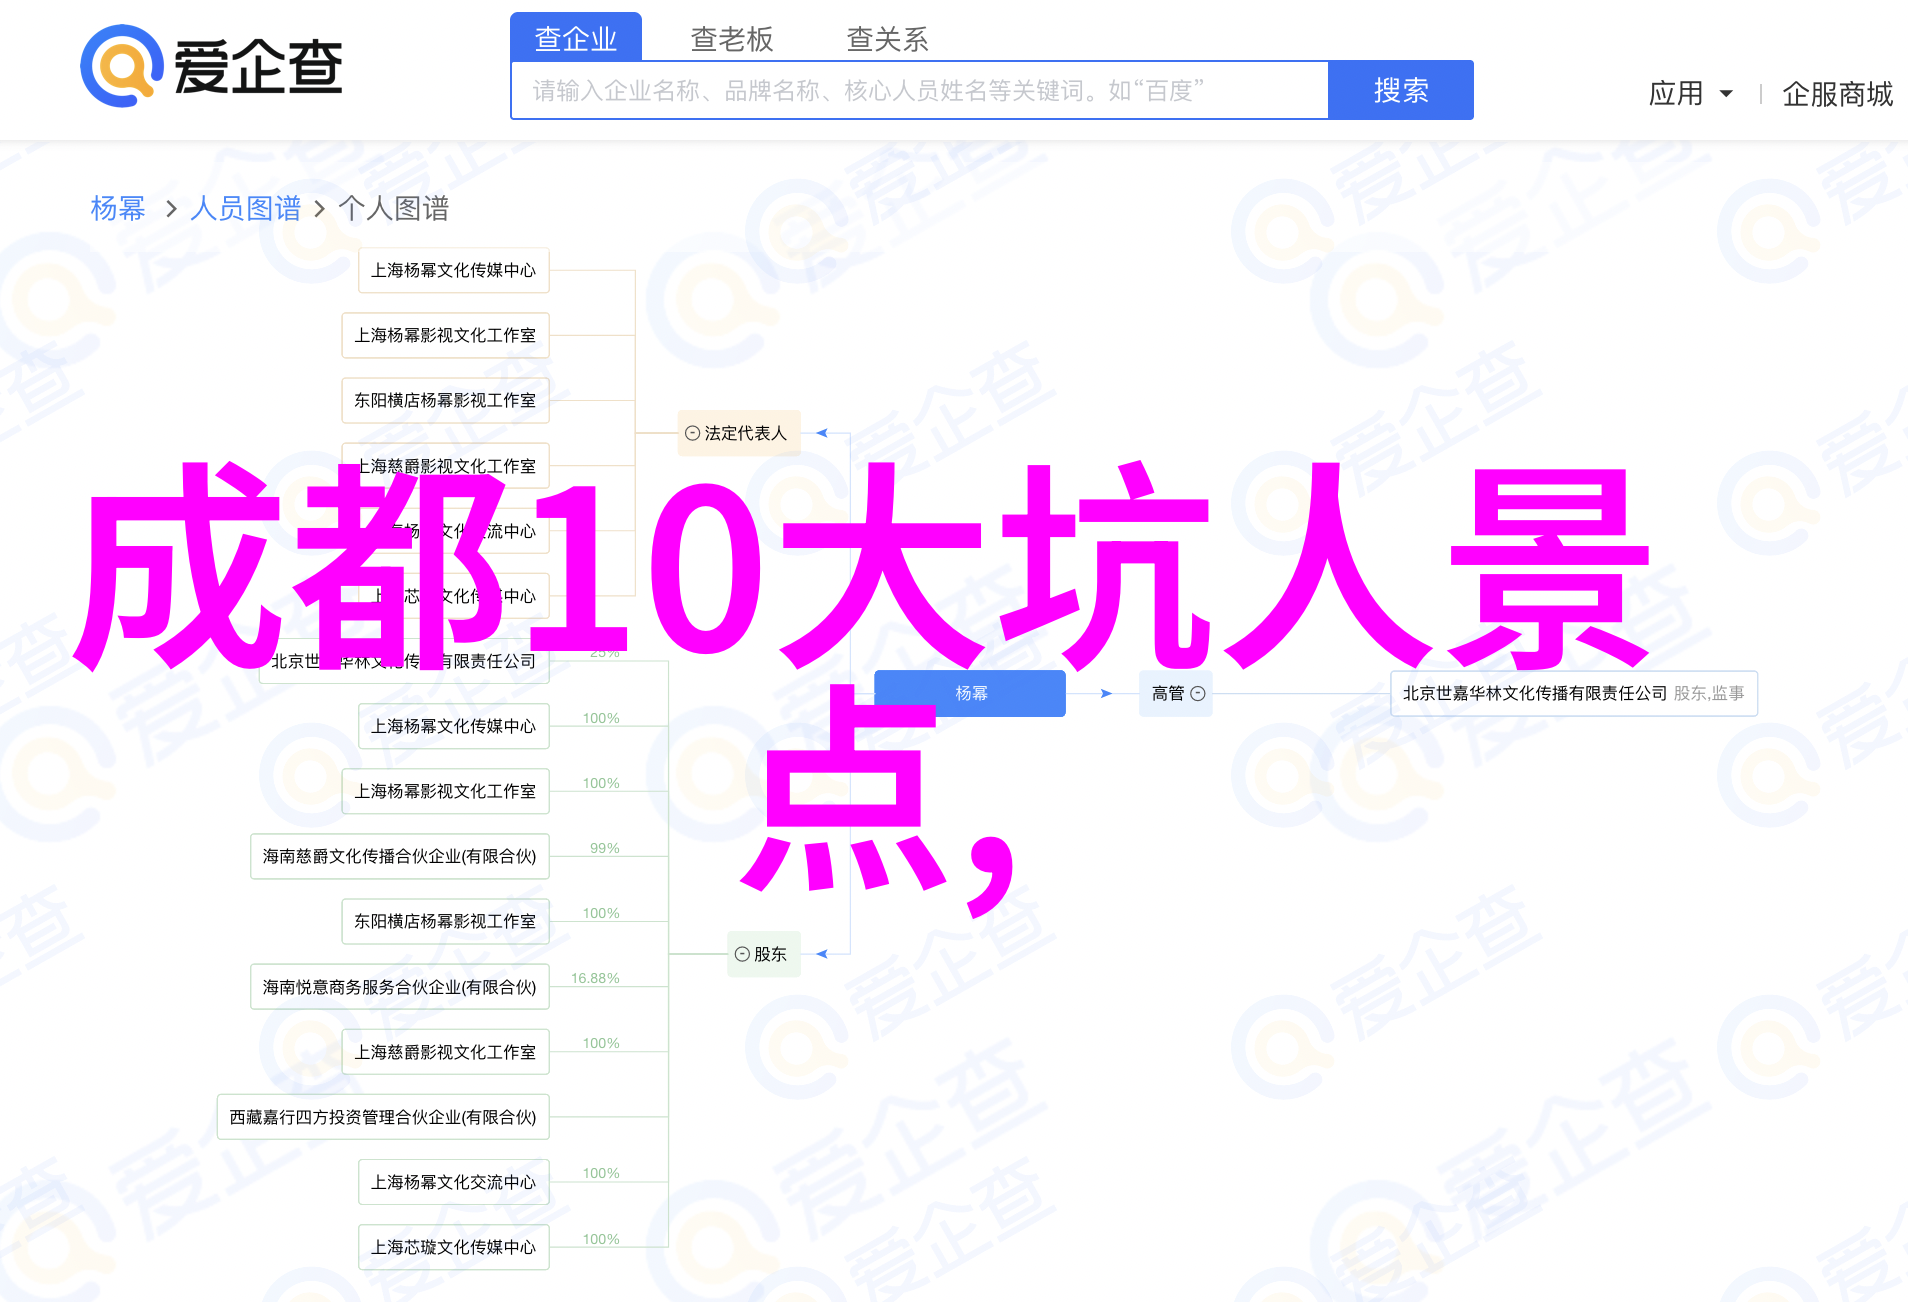Open the 查关系 tab

pyautogui.click(x=888, y=38)
